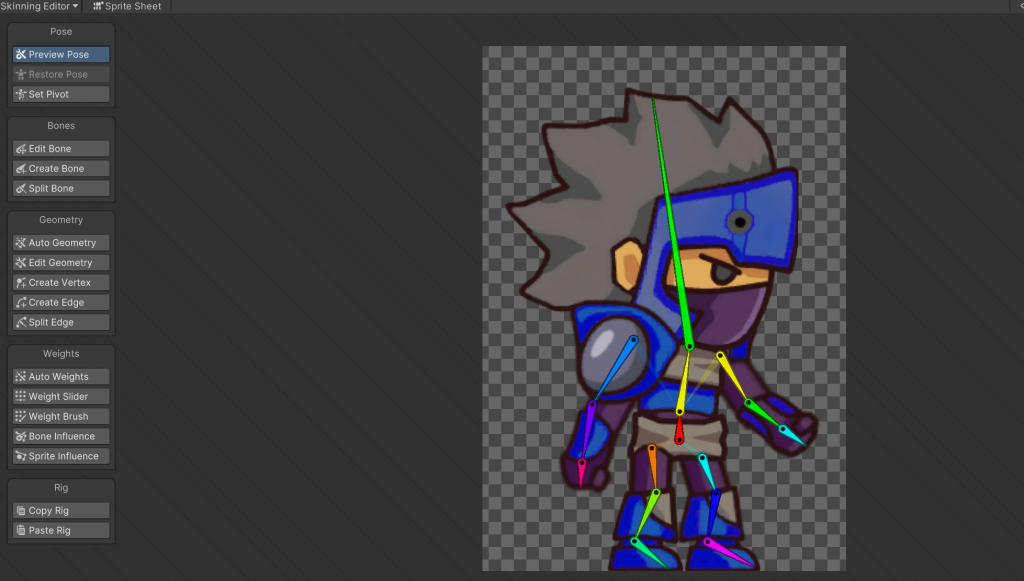The width and height of the screenshot is (1024, 581).
Task: Select the Set Pivot tool icon
Action: pyautogui.click(x=21, y=95)
